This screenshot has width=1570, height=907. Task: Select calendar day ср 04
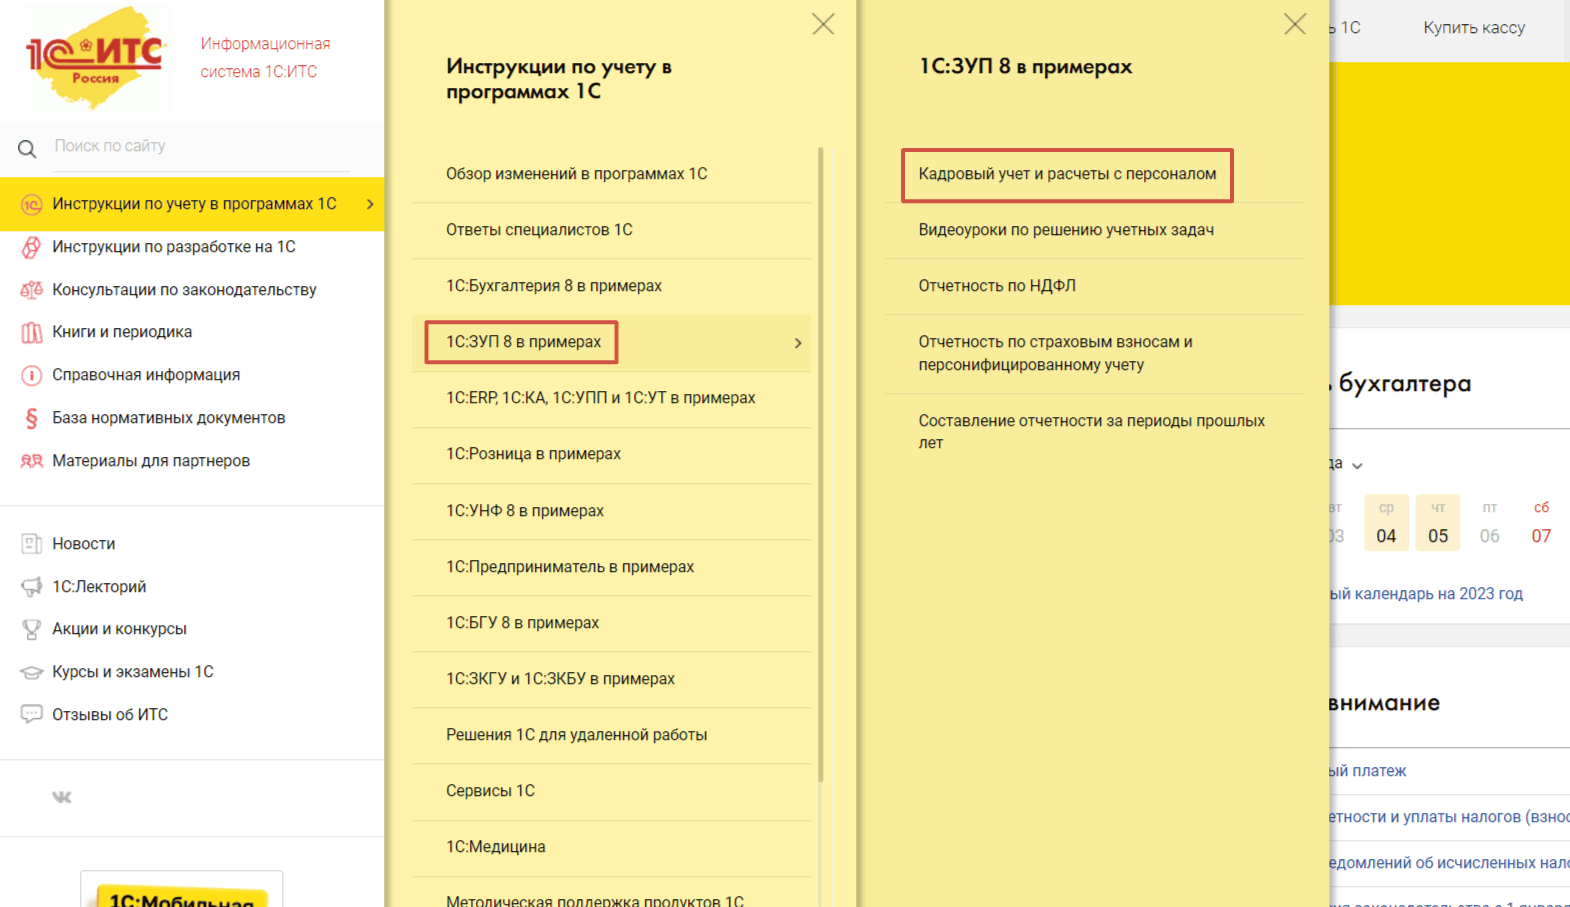pos(1386,523)
